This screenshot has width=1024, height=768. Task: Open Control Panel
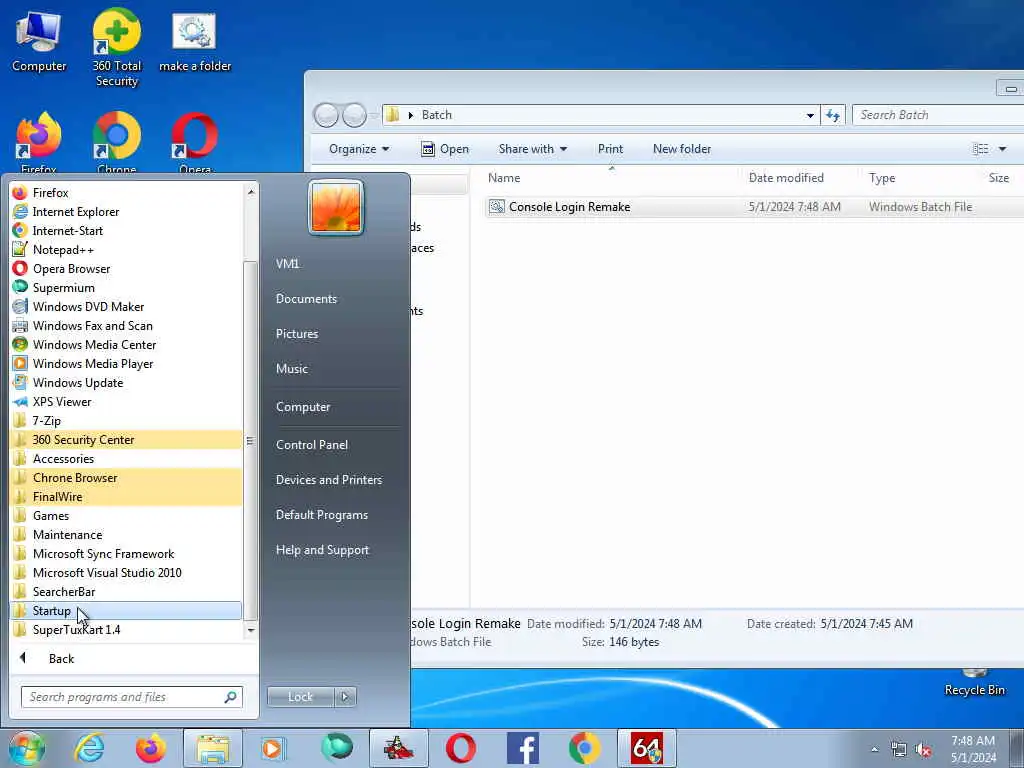[312, 445]
